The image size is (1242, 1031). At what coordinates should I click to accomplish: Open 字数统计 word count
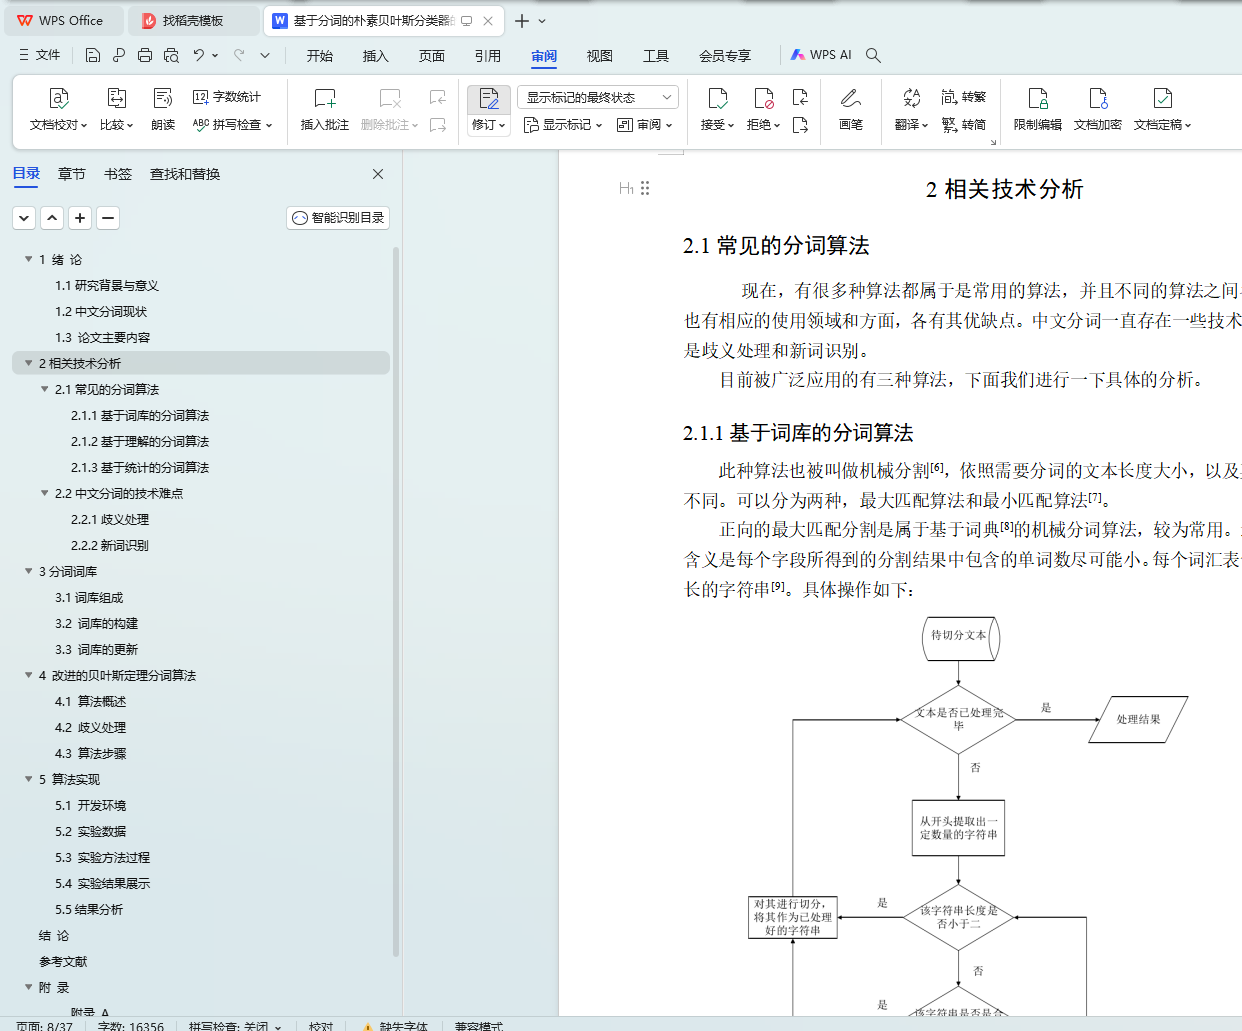(226, 97)
